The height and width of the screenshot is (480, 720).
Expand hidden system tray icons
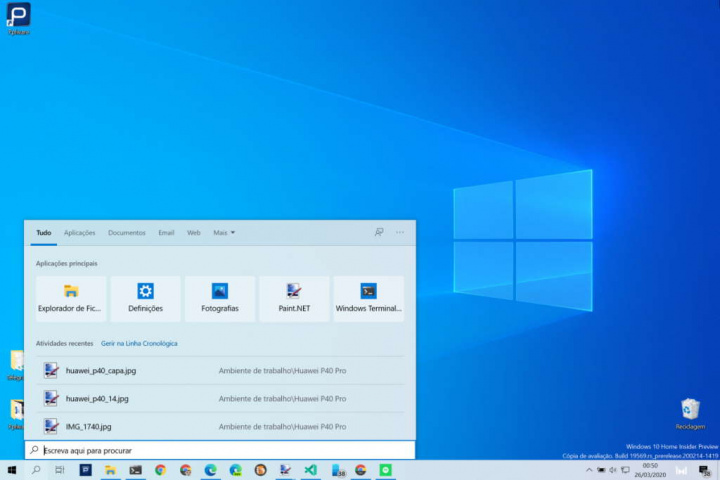(x=588, y=470)
